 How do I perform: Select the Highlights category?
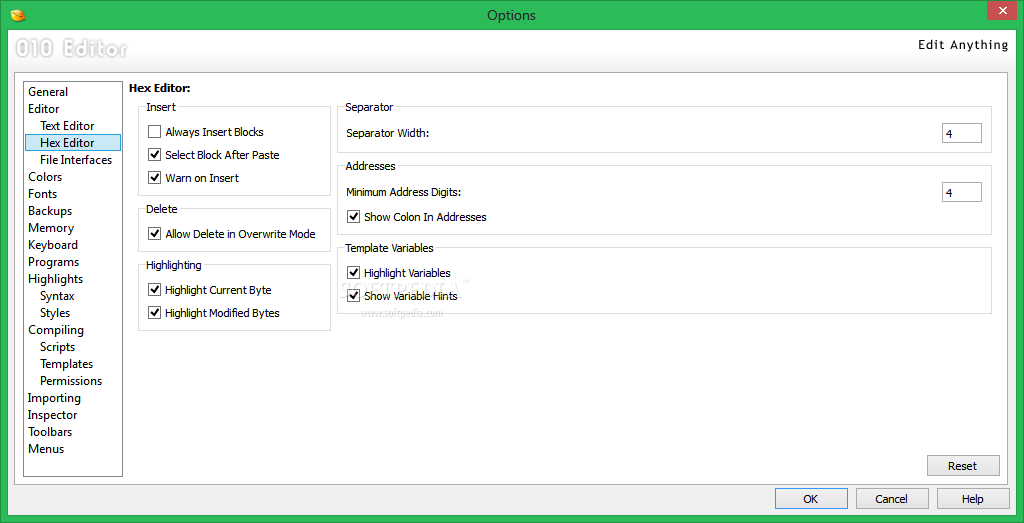pyautogui.click(x=56, y=279)
